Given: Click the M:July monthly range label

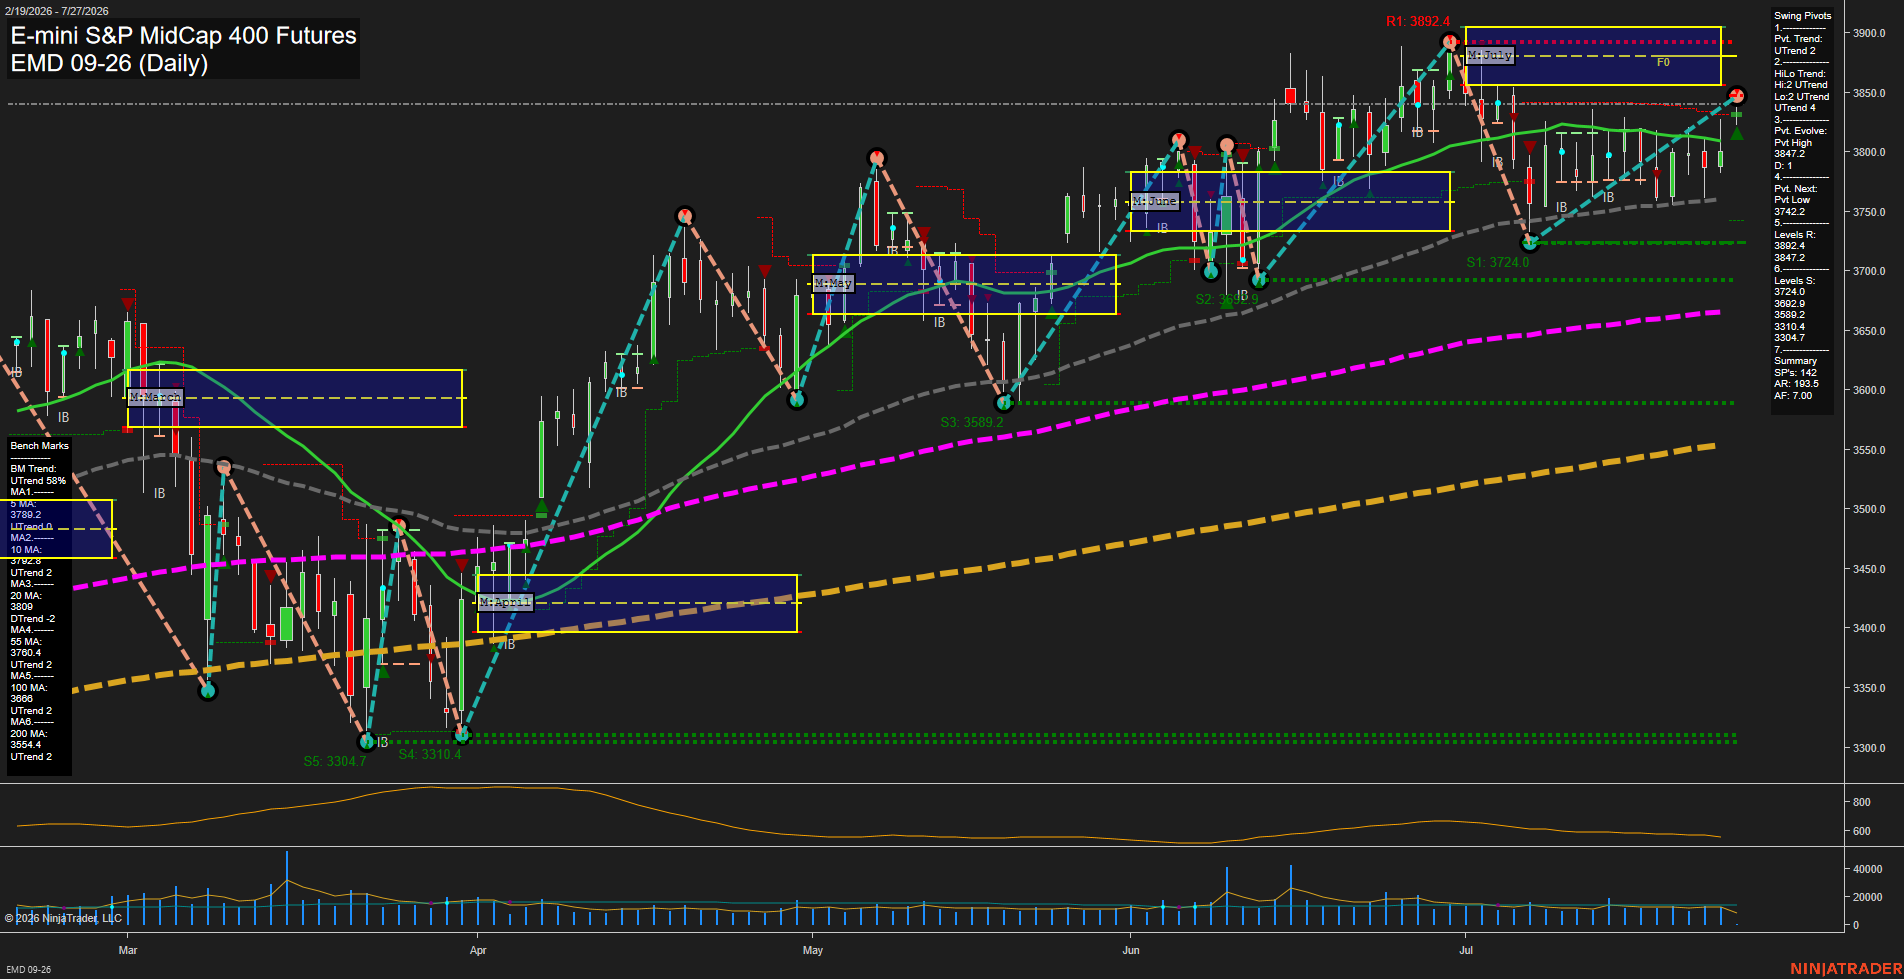Looking at the screenshot, I should coord(1490,55).
